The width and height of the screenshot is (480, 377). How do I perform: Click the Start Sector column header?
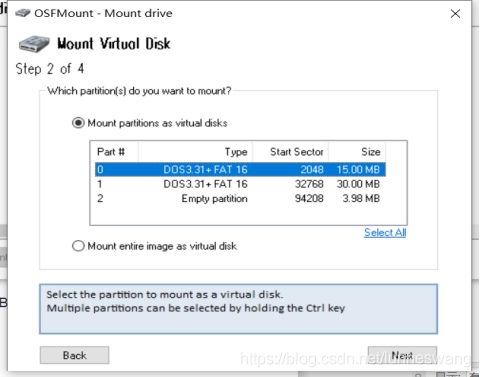(290, 152)
